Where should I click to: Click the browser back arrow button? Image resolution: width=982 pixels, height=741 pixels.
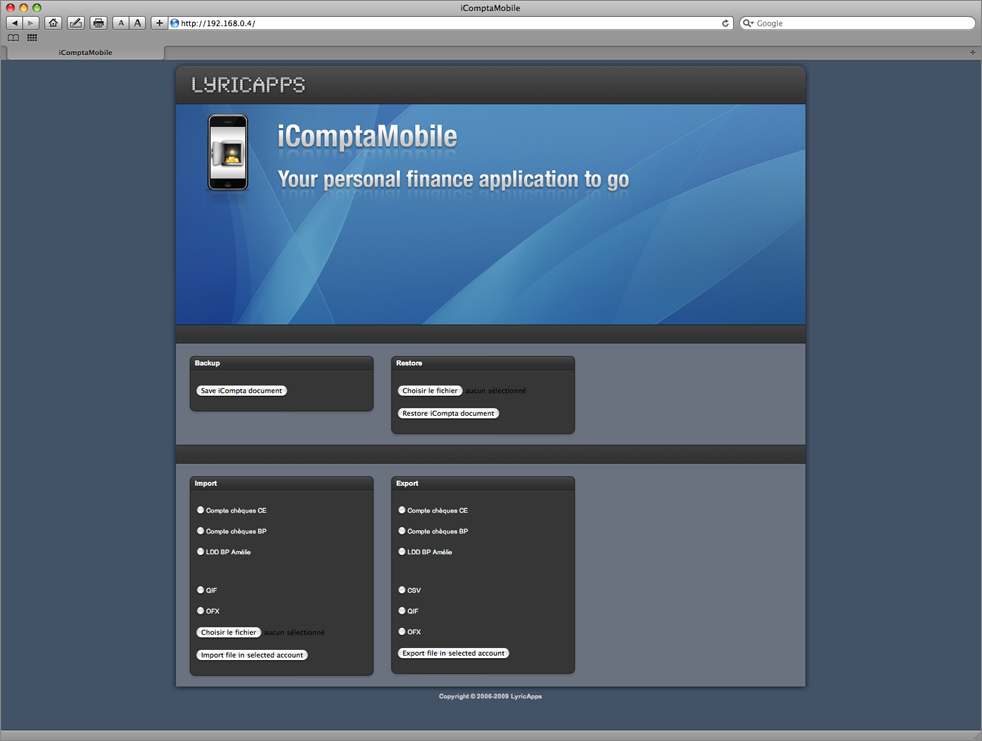click(15, 23)
